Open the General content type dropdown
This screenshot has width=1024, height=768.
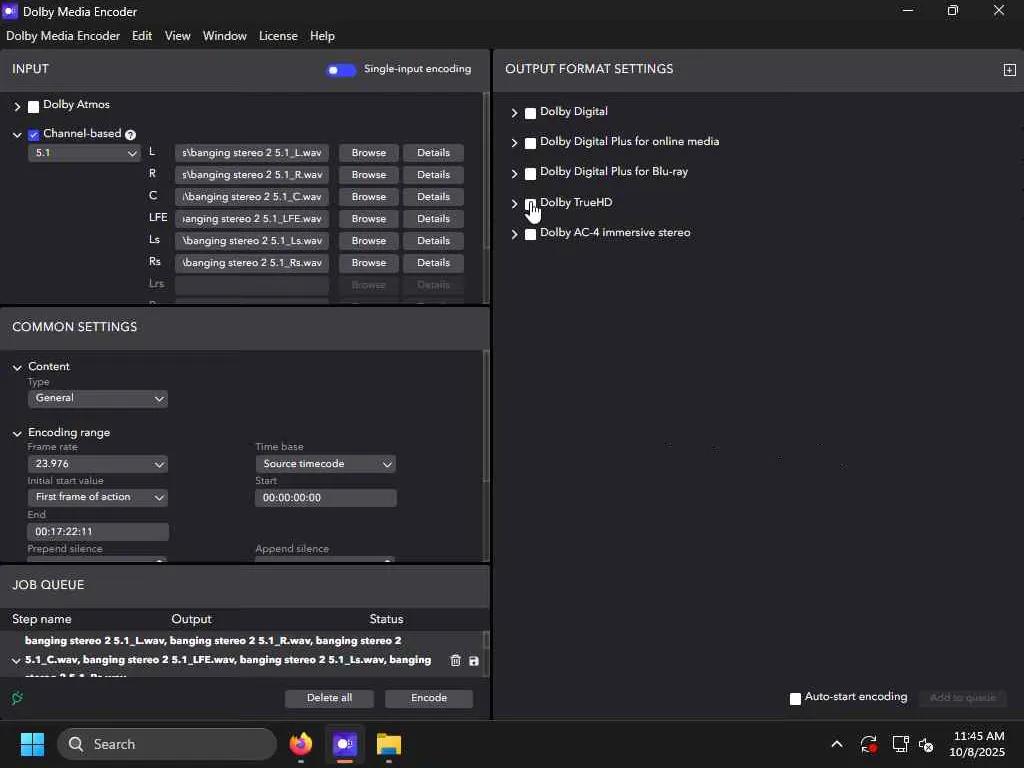(x=97, y=398)
